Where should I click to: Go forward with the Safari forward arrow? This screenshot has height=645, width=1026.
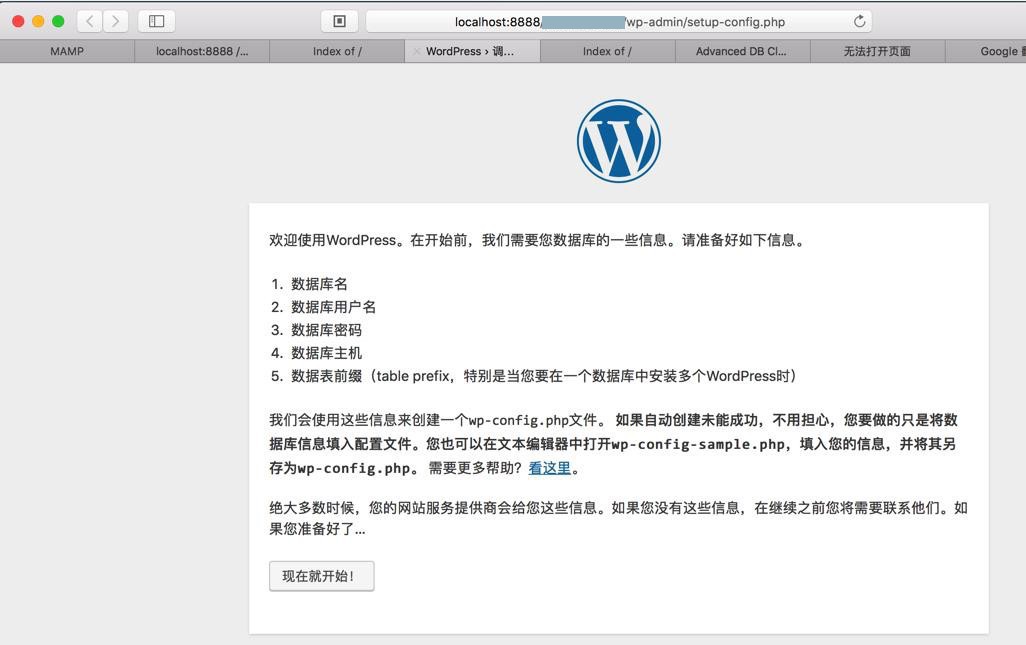(x=115, y=22)
